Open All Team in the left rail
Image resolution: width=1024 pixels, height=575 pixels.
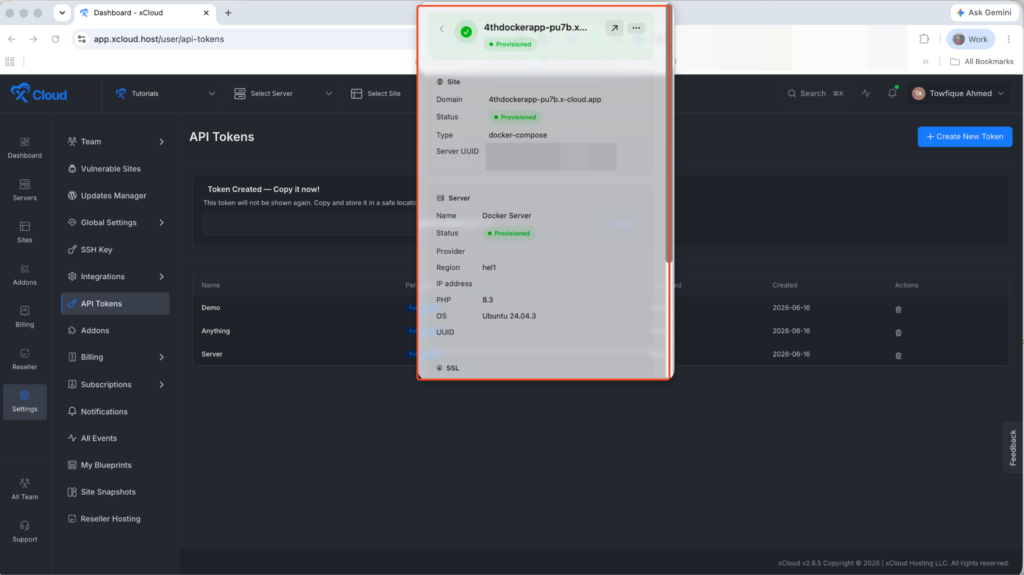tap(25, 489)
